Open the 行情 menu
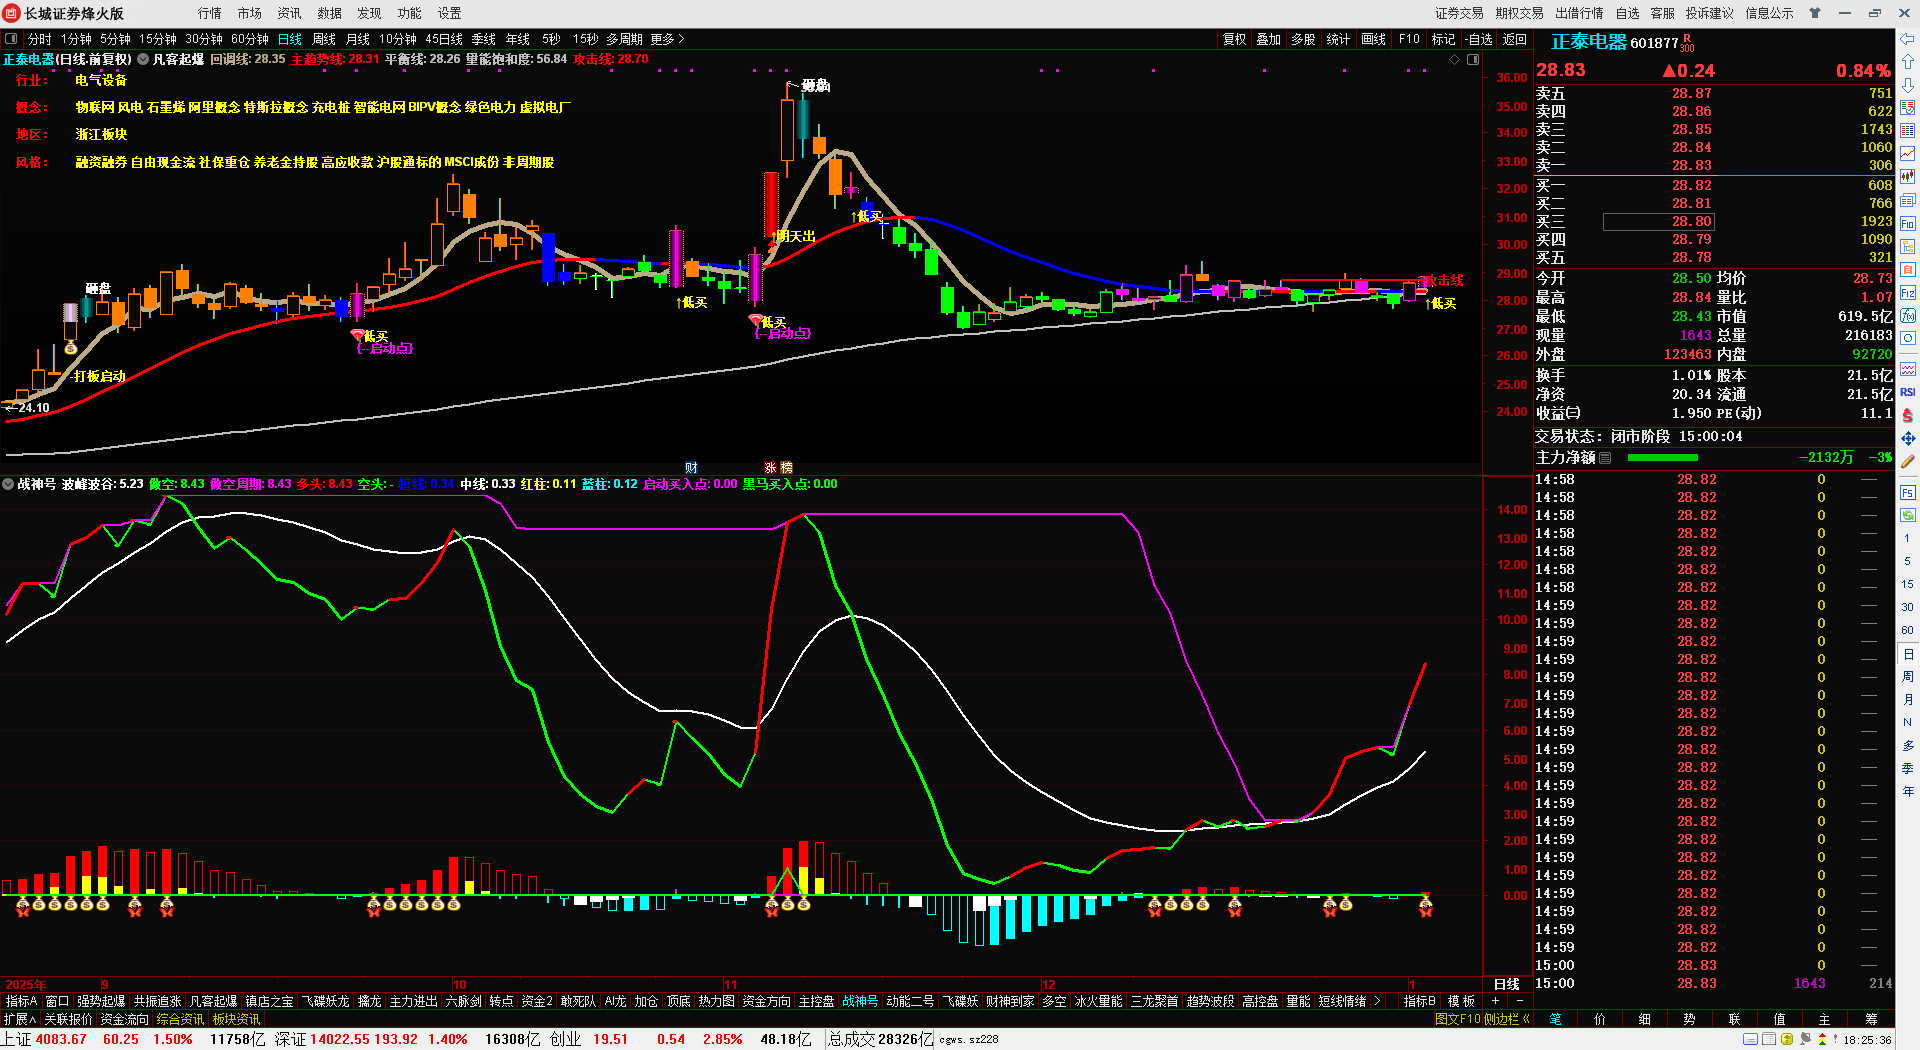 210,13
